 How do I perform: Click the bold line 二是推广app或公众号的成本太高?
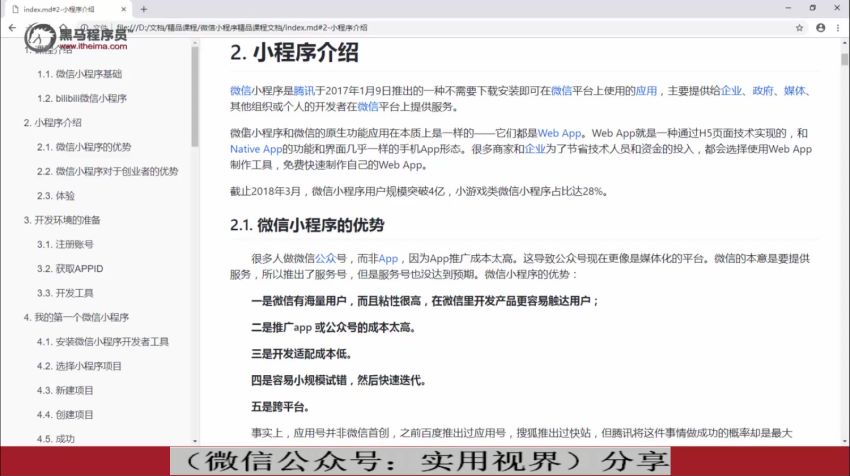[333, 327]
